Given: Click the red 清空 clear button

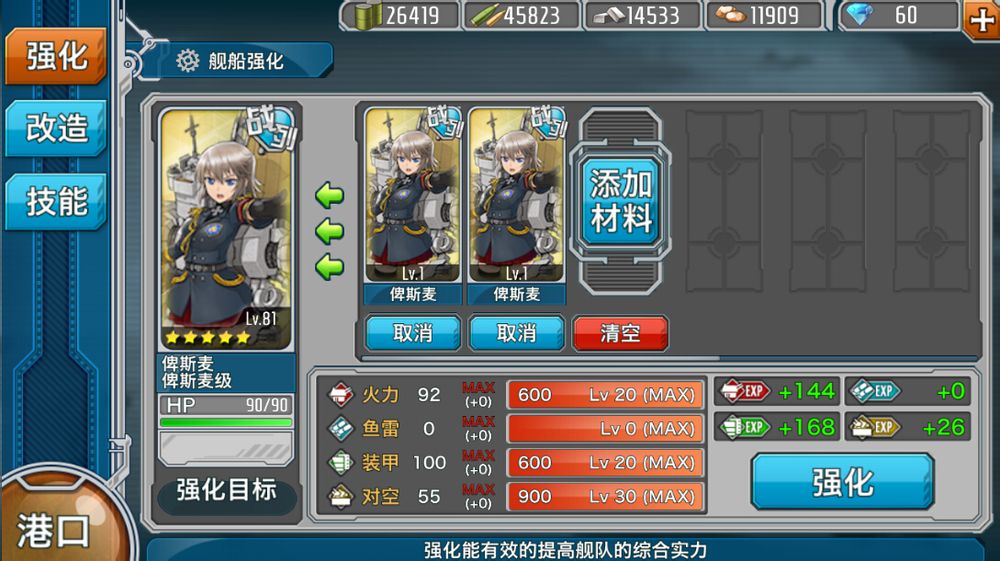Looking at the screenshot, I should pos(620,333).
